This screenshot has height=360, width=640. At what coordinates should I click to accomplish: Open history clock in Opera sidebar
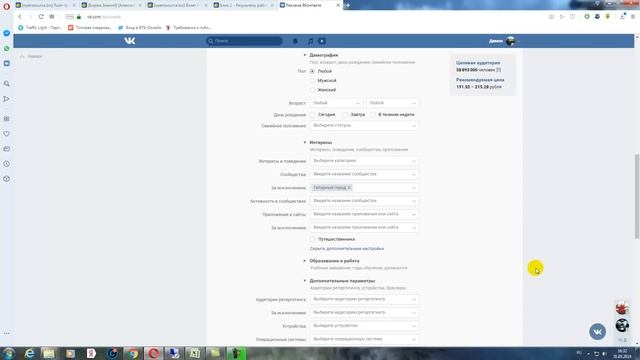[x=7, y=164]
